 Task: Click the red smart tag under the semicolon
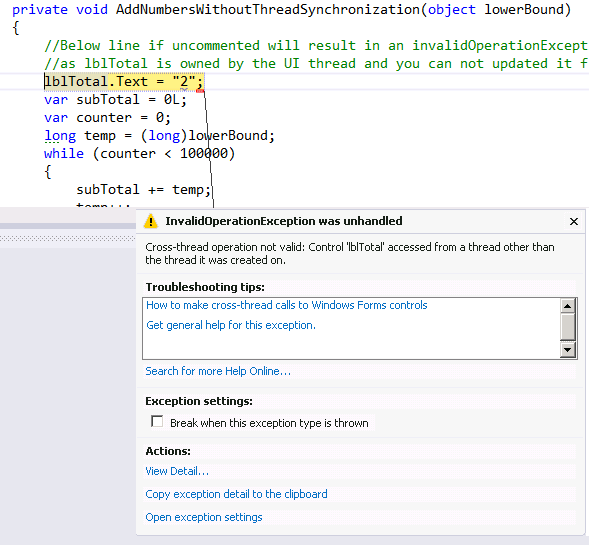[x=200, y=91]
